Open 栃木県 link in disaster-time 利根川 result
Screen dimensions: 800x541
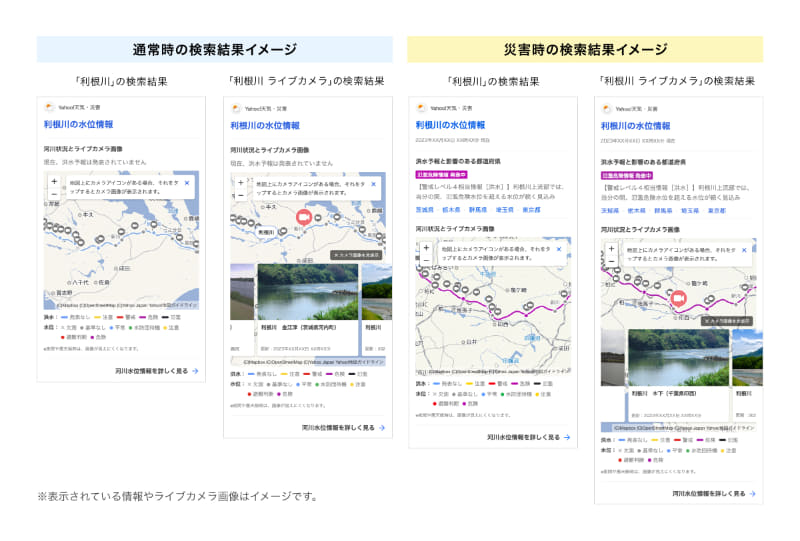451,210
